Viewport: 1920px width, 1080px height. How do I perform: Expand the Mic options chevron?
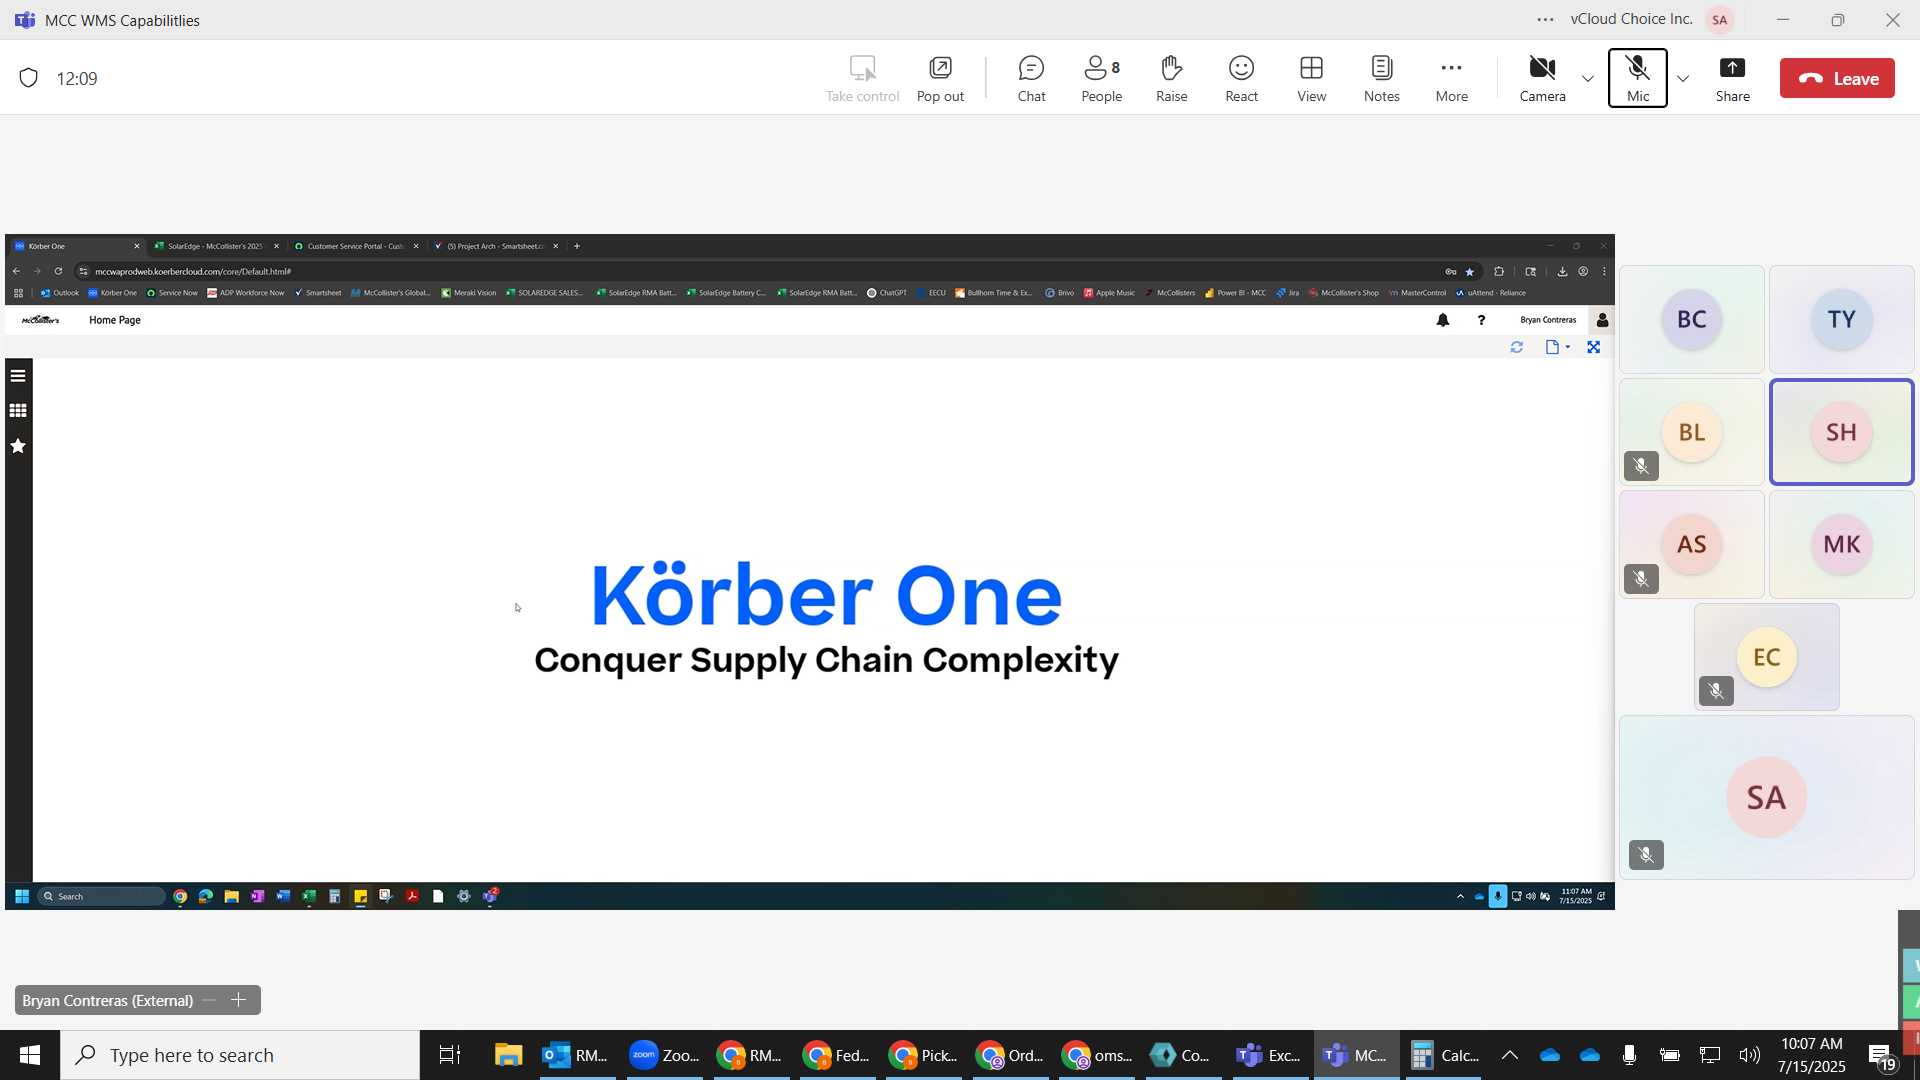pyautogui.click(x=1683, y=79)
